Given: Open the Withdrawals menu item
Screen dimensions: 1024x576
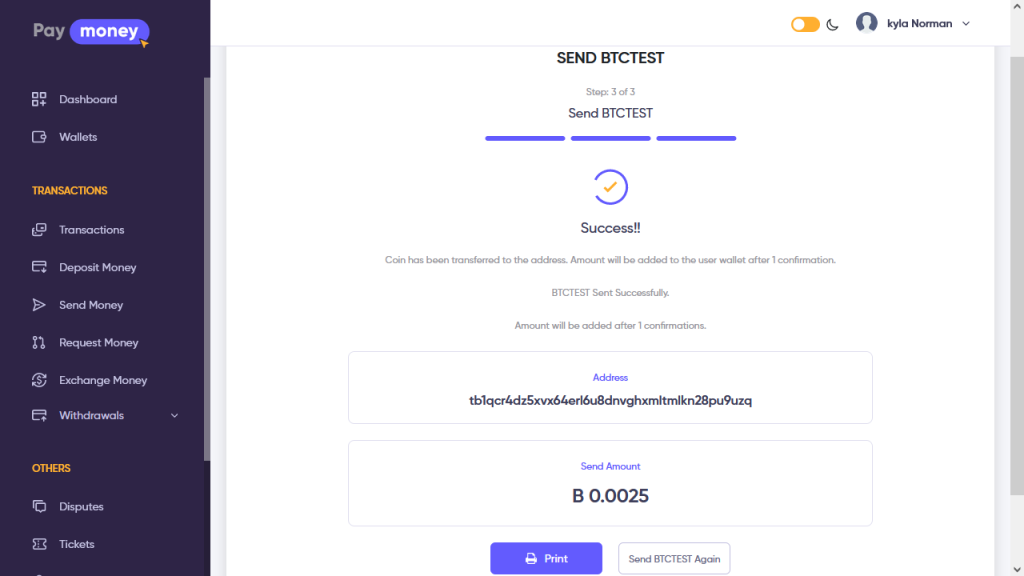Looking at the screenshot, I should click(91, 415).
